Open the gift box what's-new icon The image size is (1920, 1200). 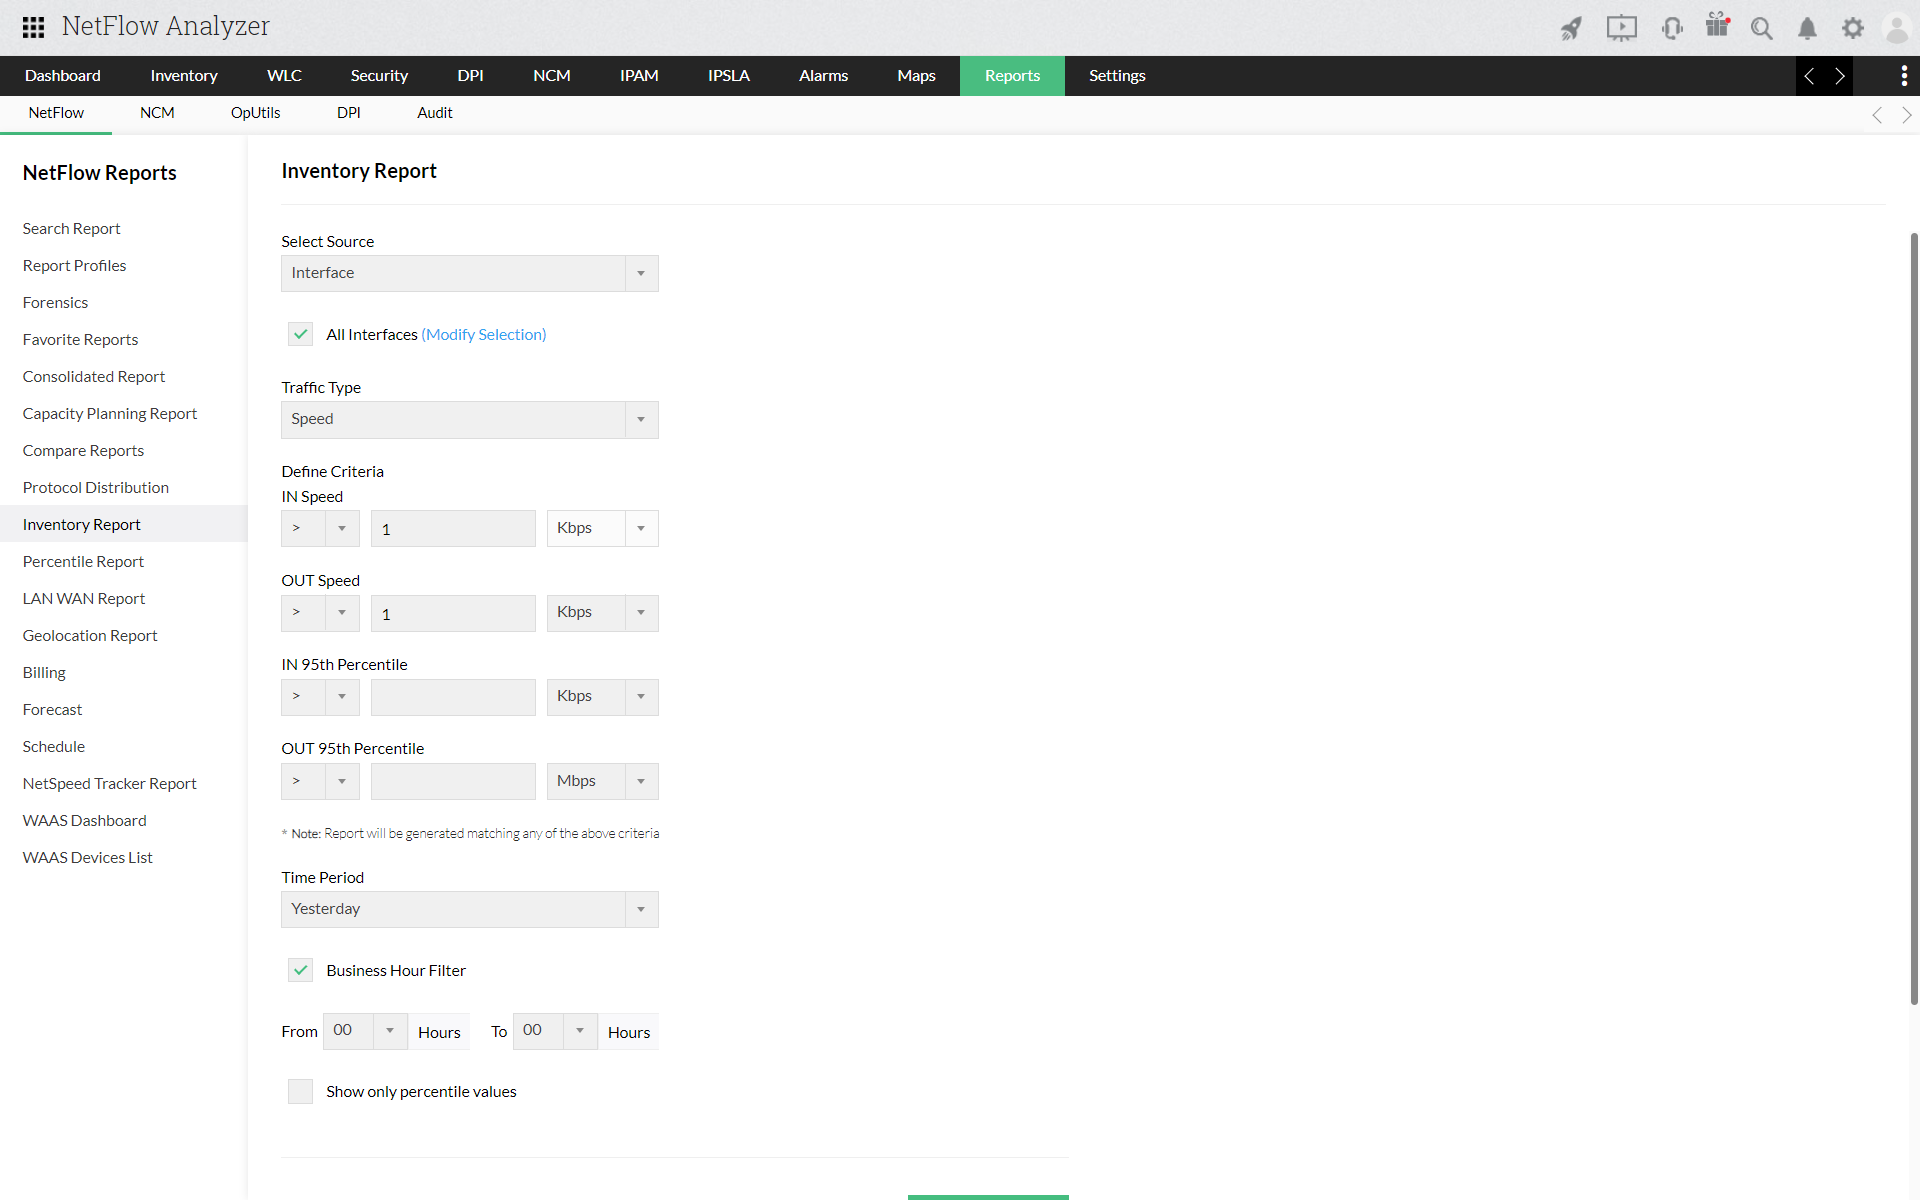[x=1717, y=26]
